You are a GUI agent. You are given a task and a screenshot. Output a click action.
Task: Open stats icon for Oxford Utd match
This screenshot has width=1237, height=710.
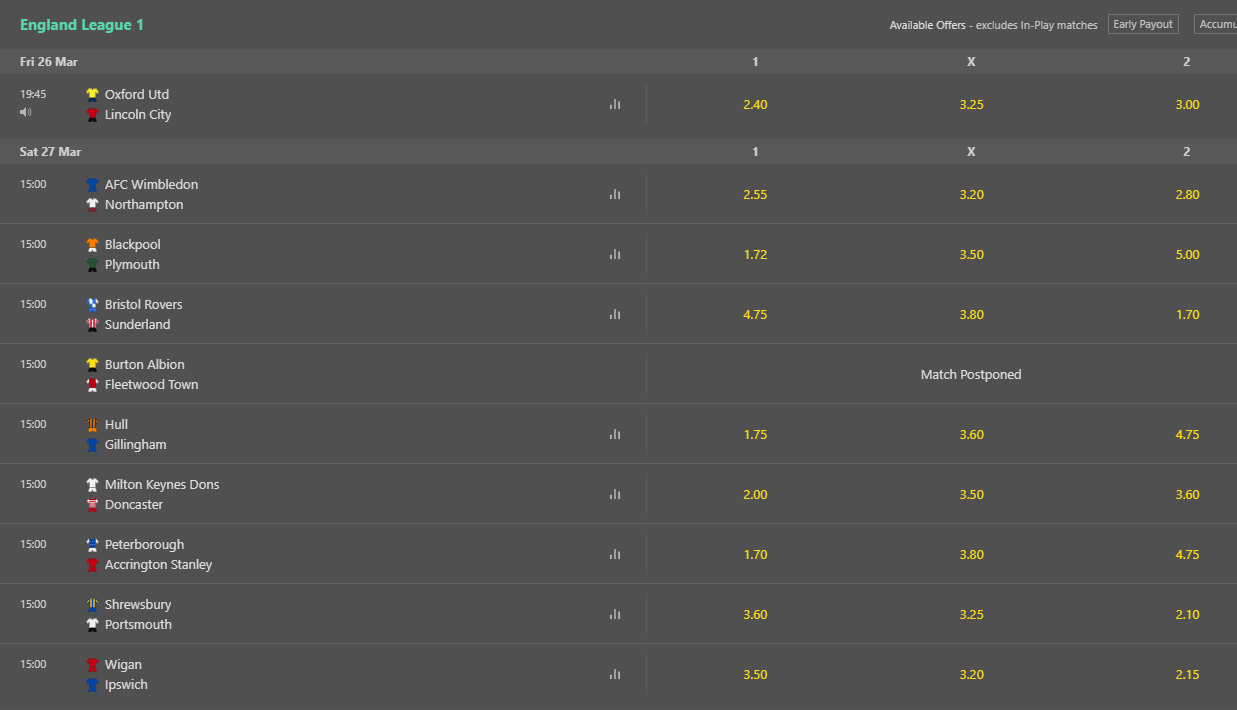615,104
